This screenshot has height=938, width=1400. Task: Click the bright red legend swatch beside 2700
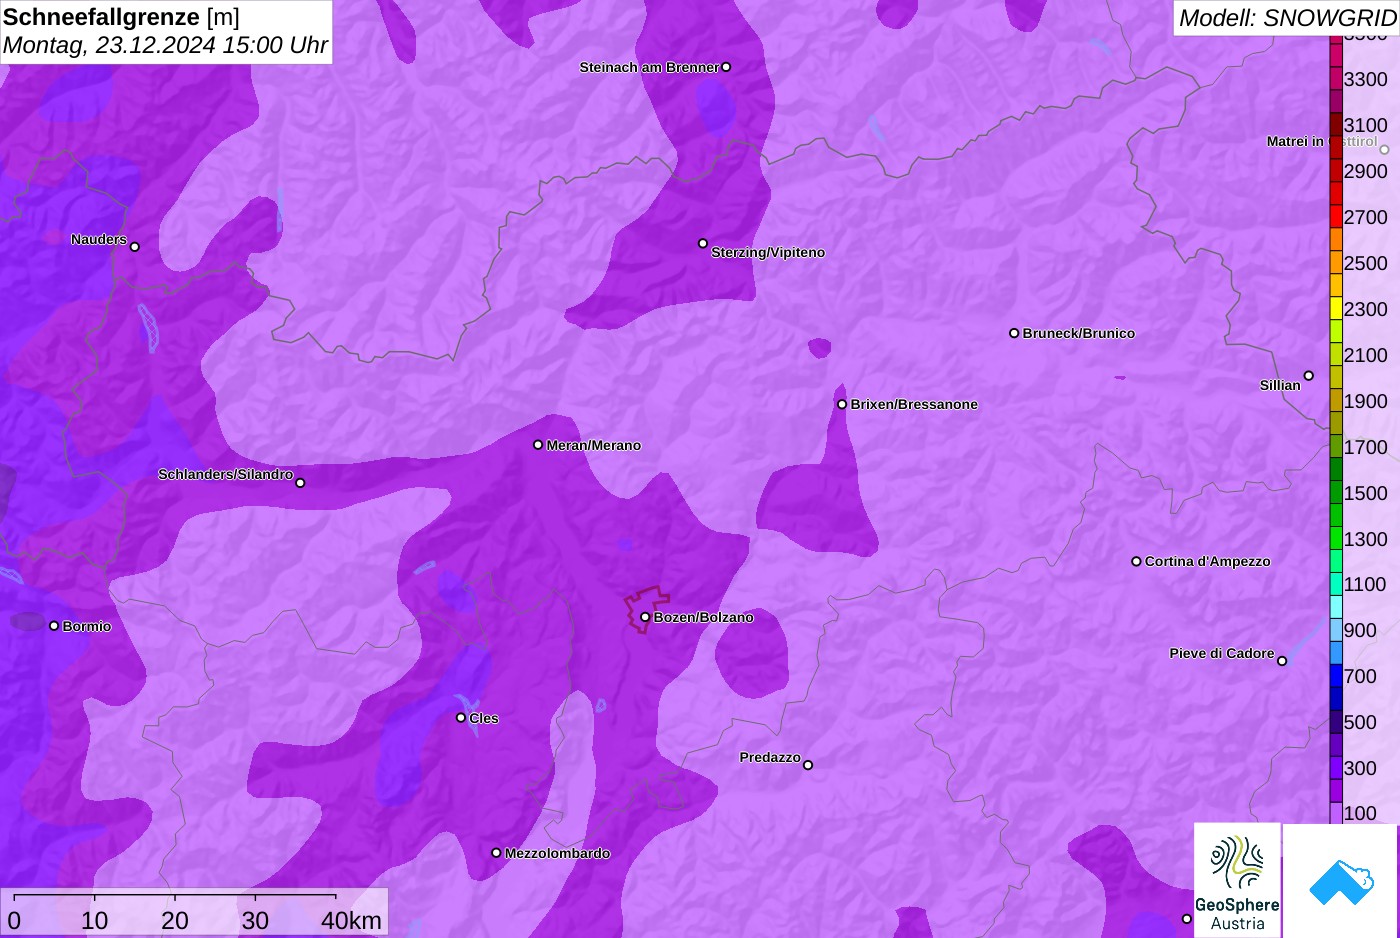pyautogui.click(x=1336, y=216)
